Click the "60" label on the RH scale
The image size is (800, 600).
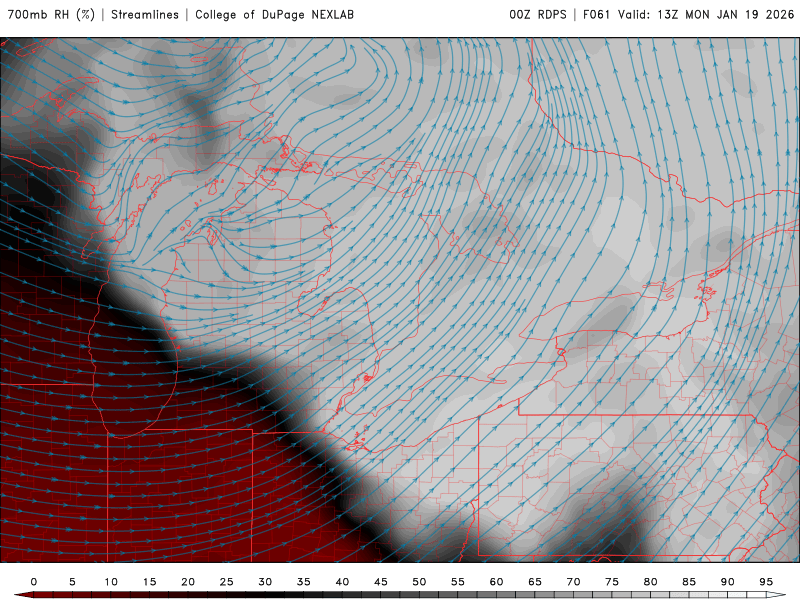[x=496, y=582]
